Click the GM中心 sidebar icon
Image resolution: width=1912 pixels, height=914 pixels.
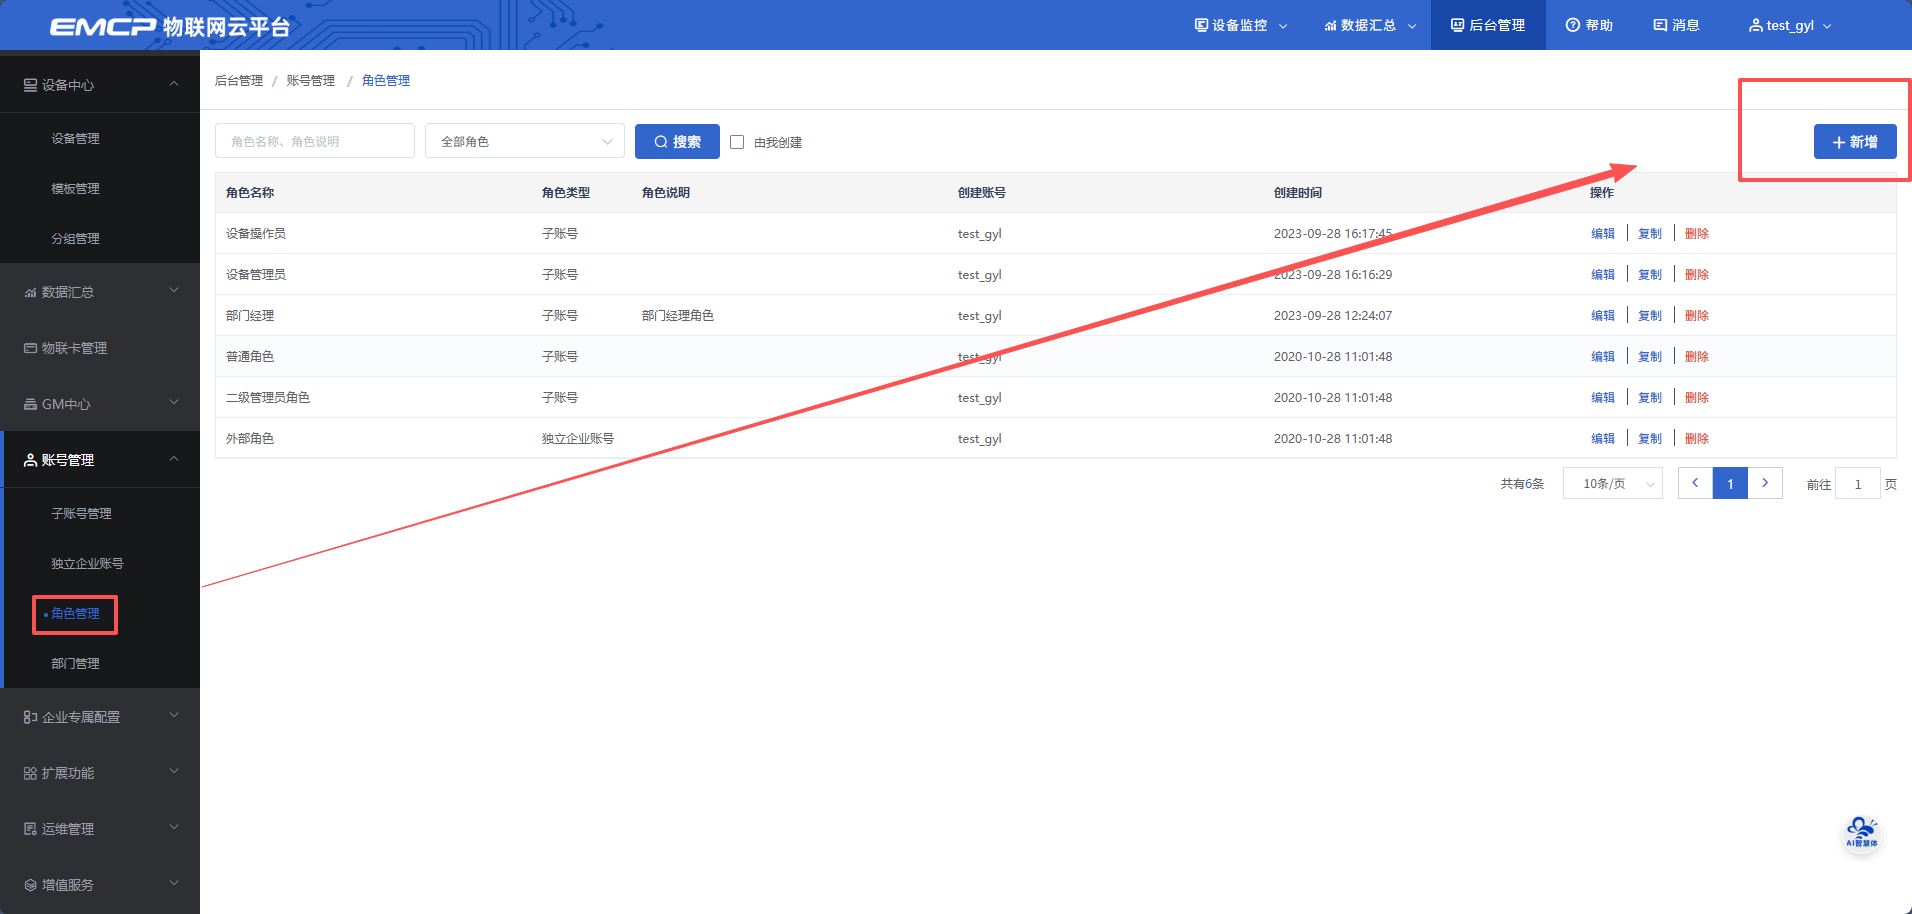tap(30, 404)
